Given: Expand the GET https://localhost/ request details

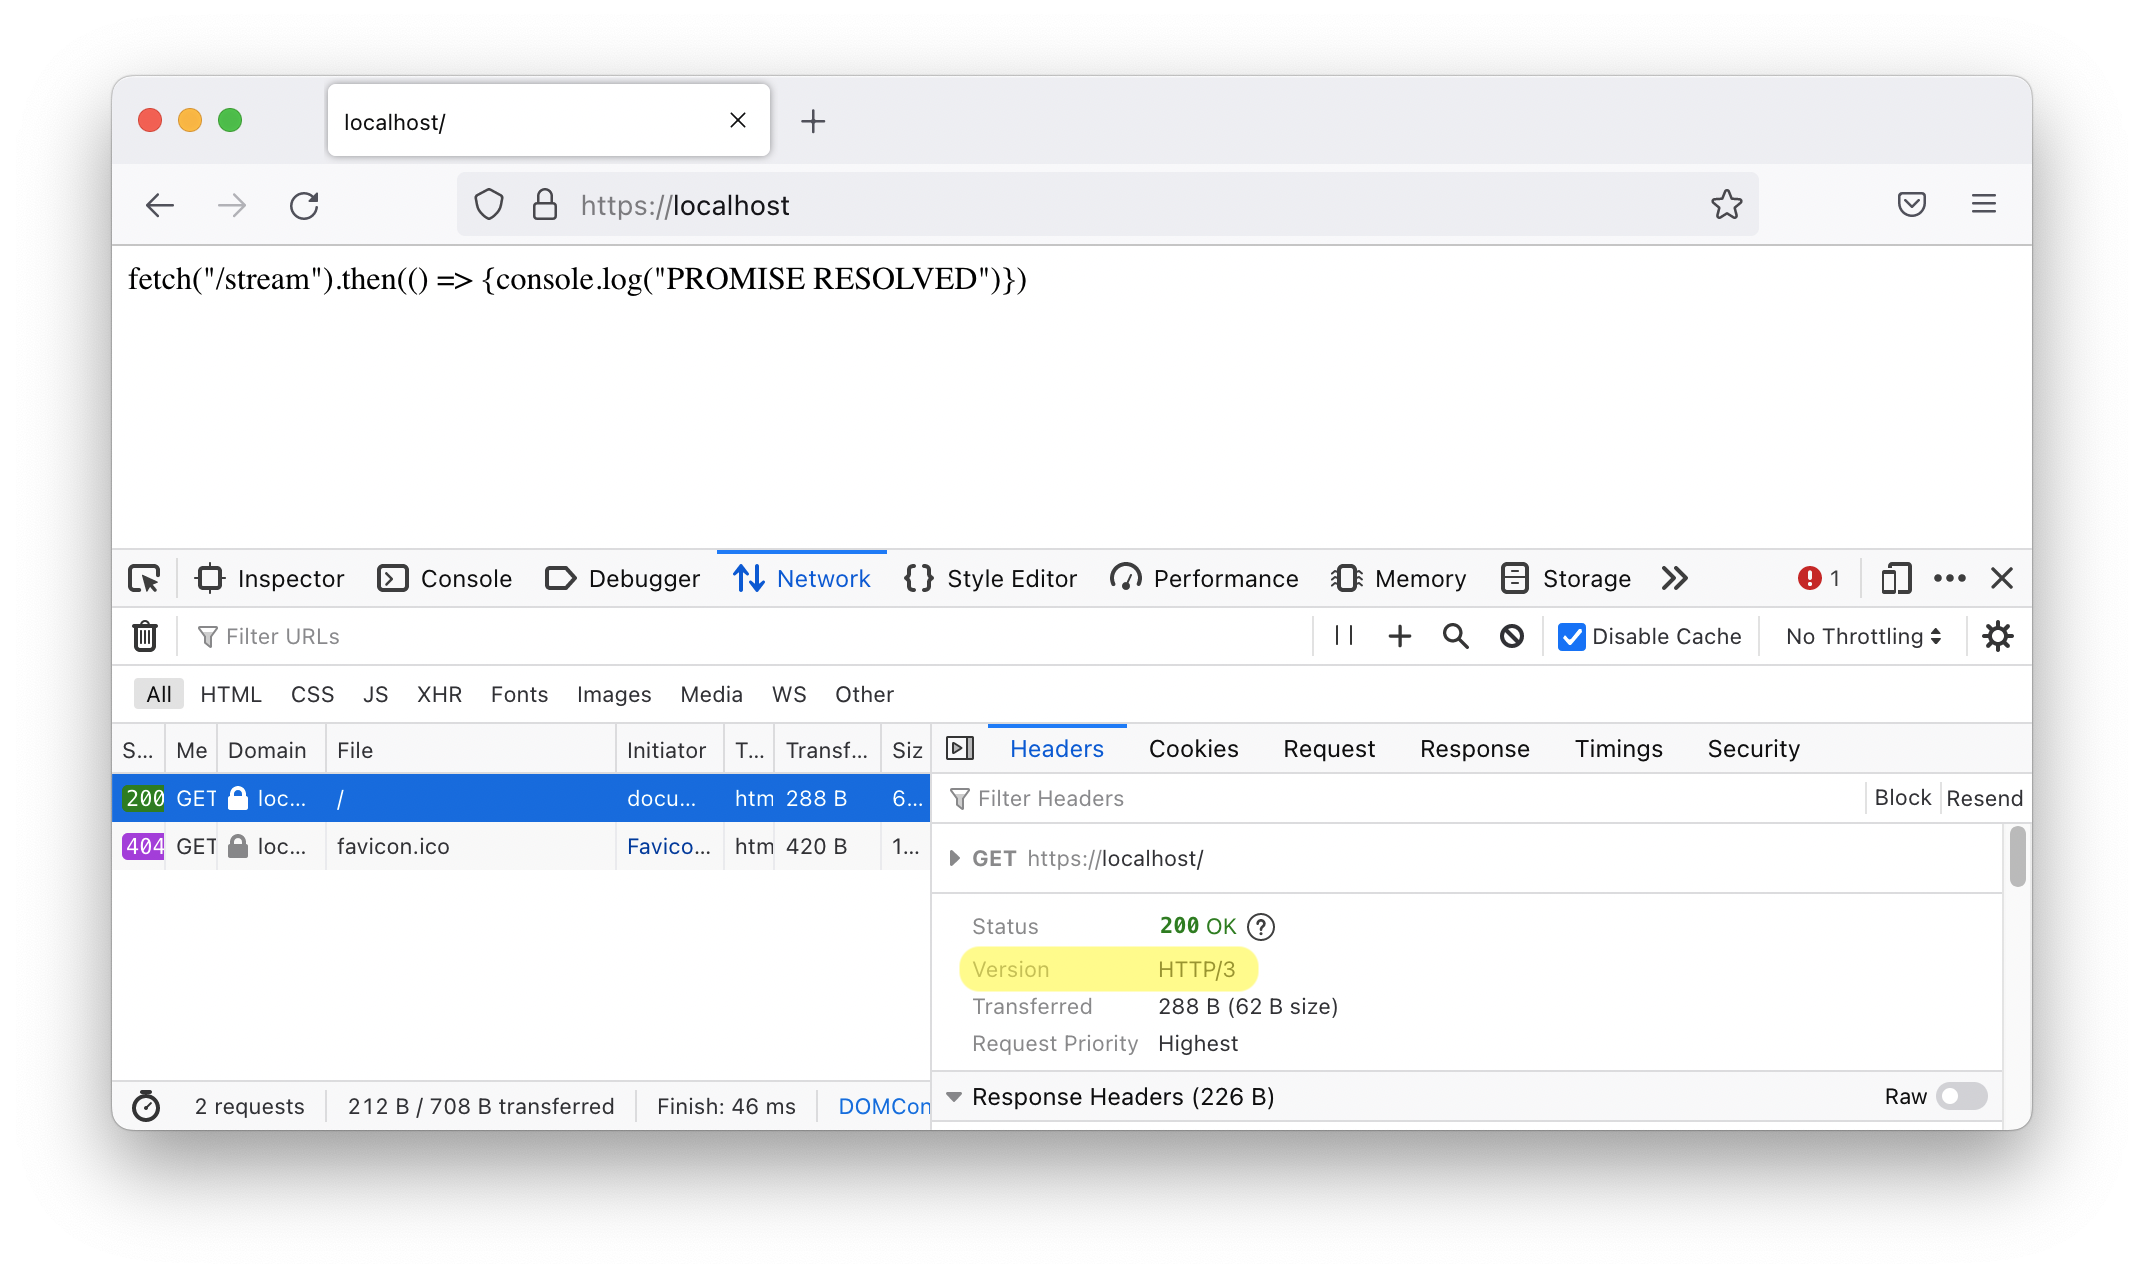Looking at the screenshot, I should (954, 858).
